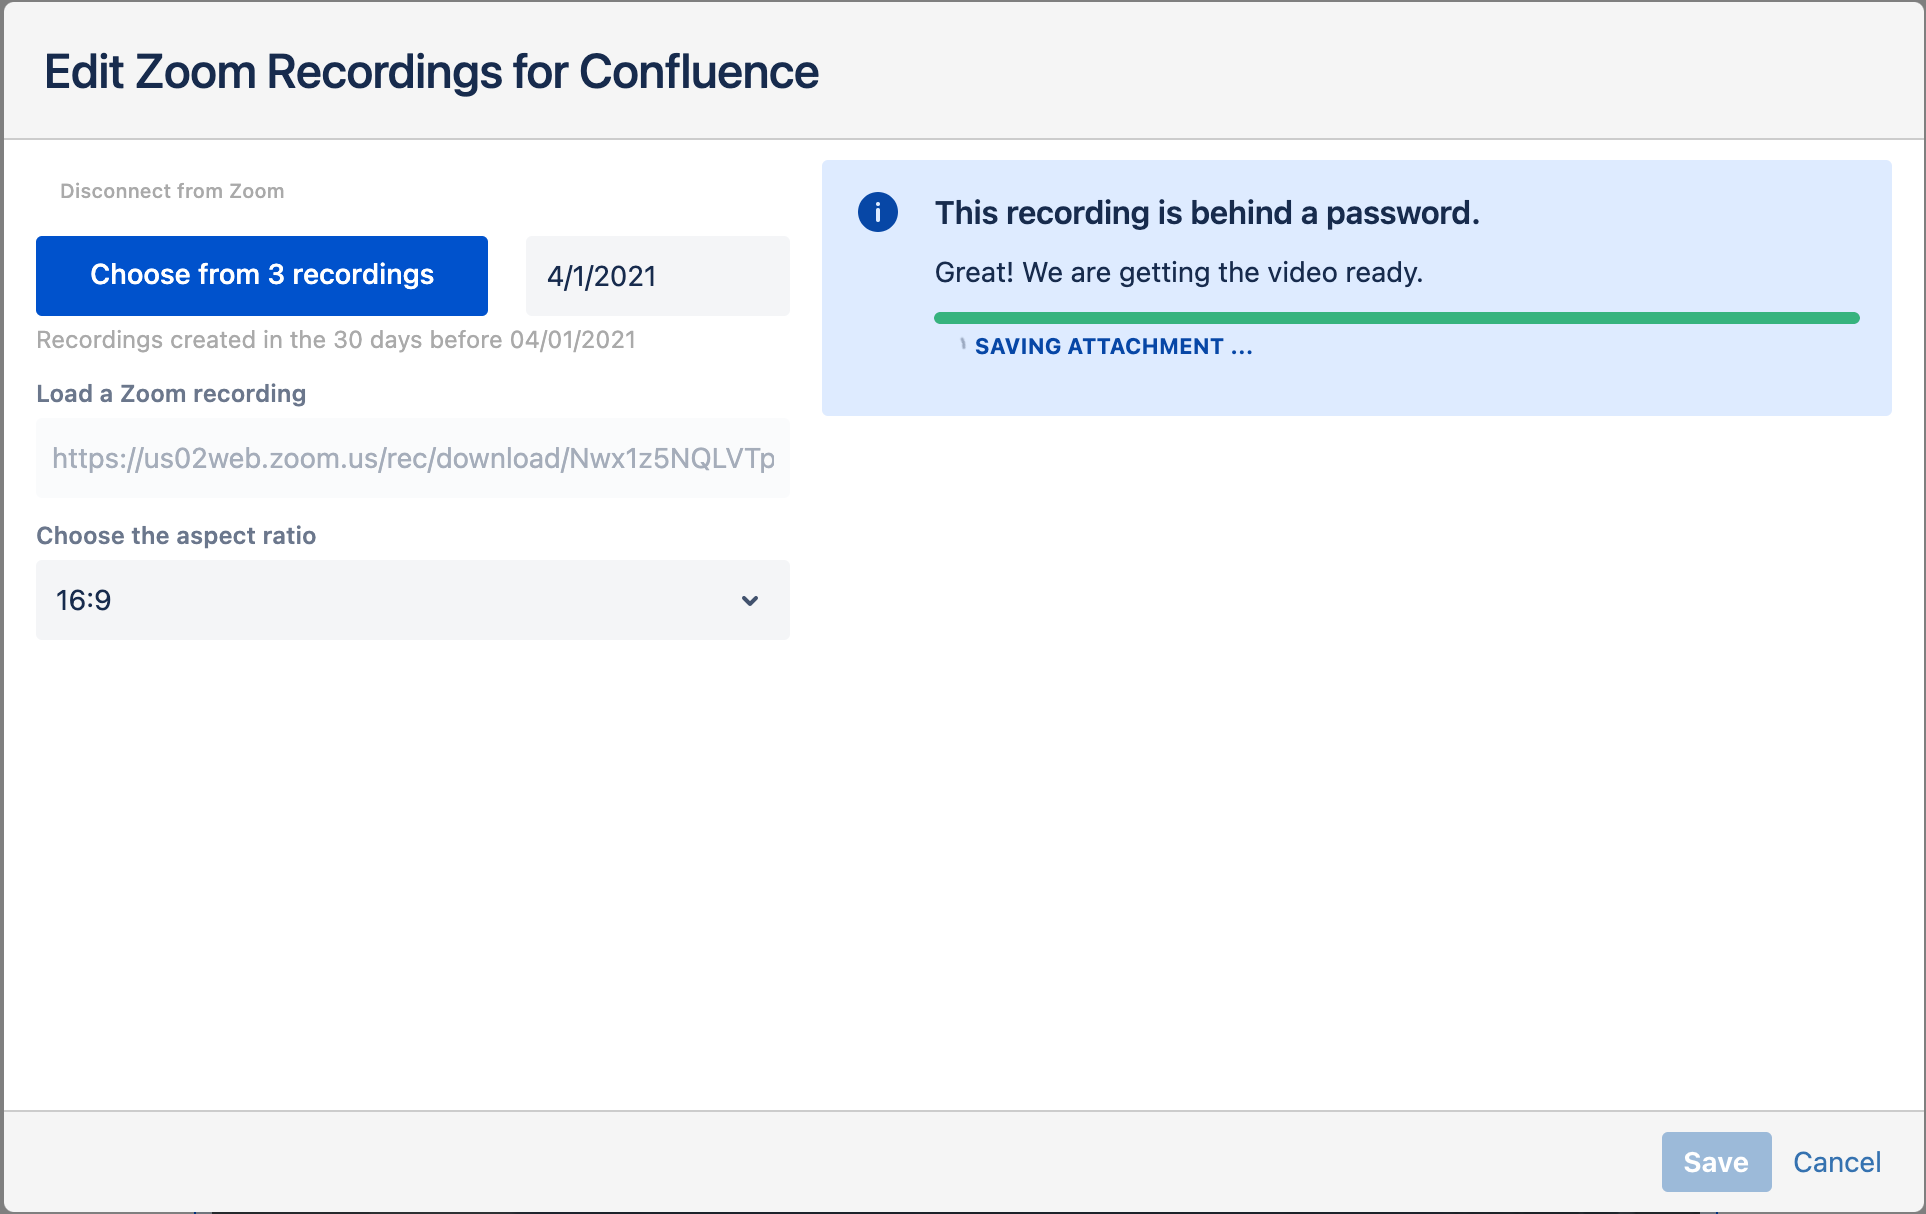Click the info icon in the password notice

point(877,212)
